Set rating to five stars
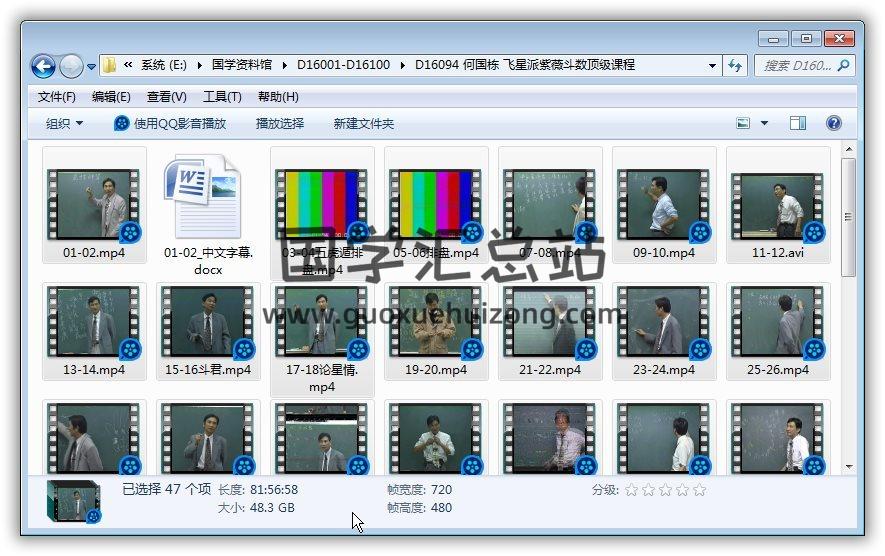The image size is (885, 556). (699, 490)
